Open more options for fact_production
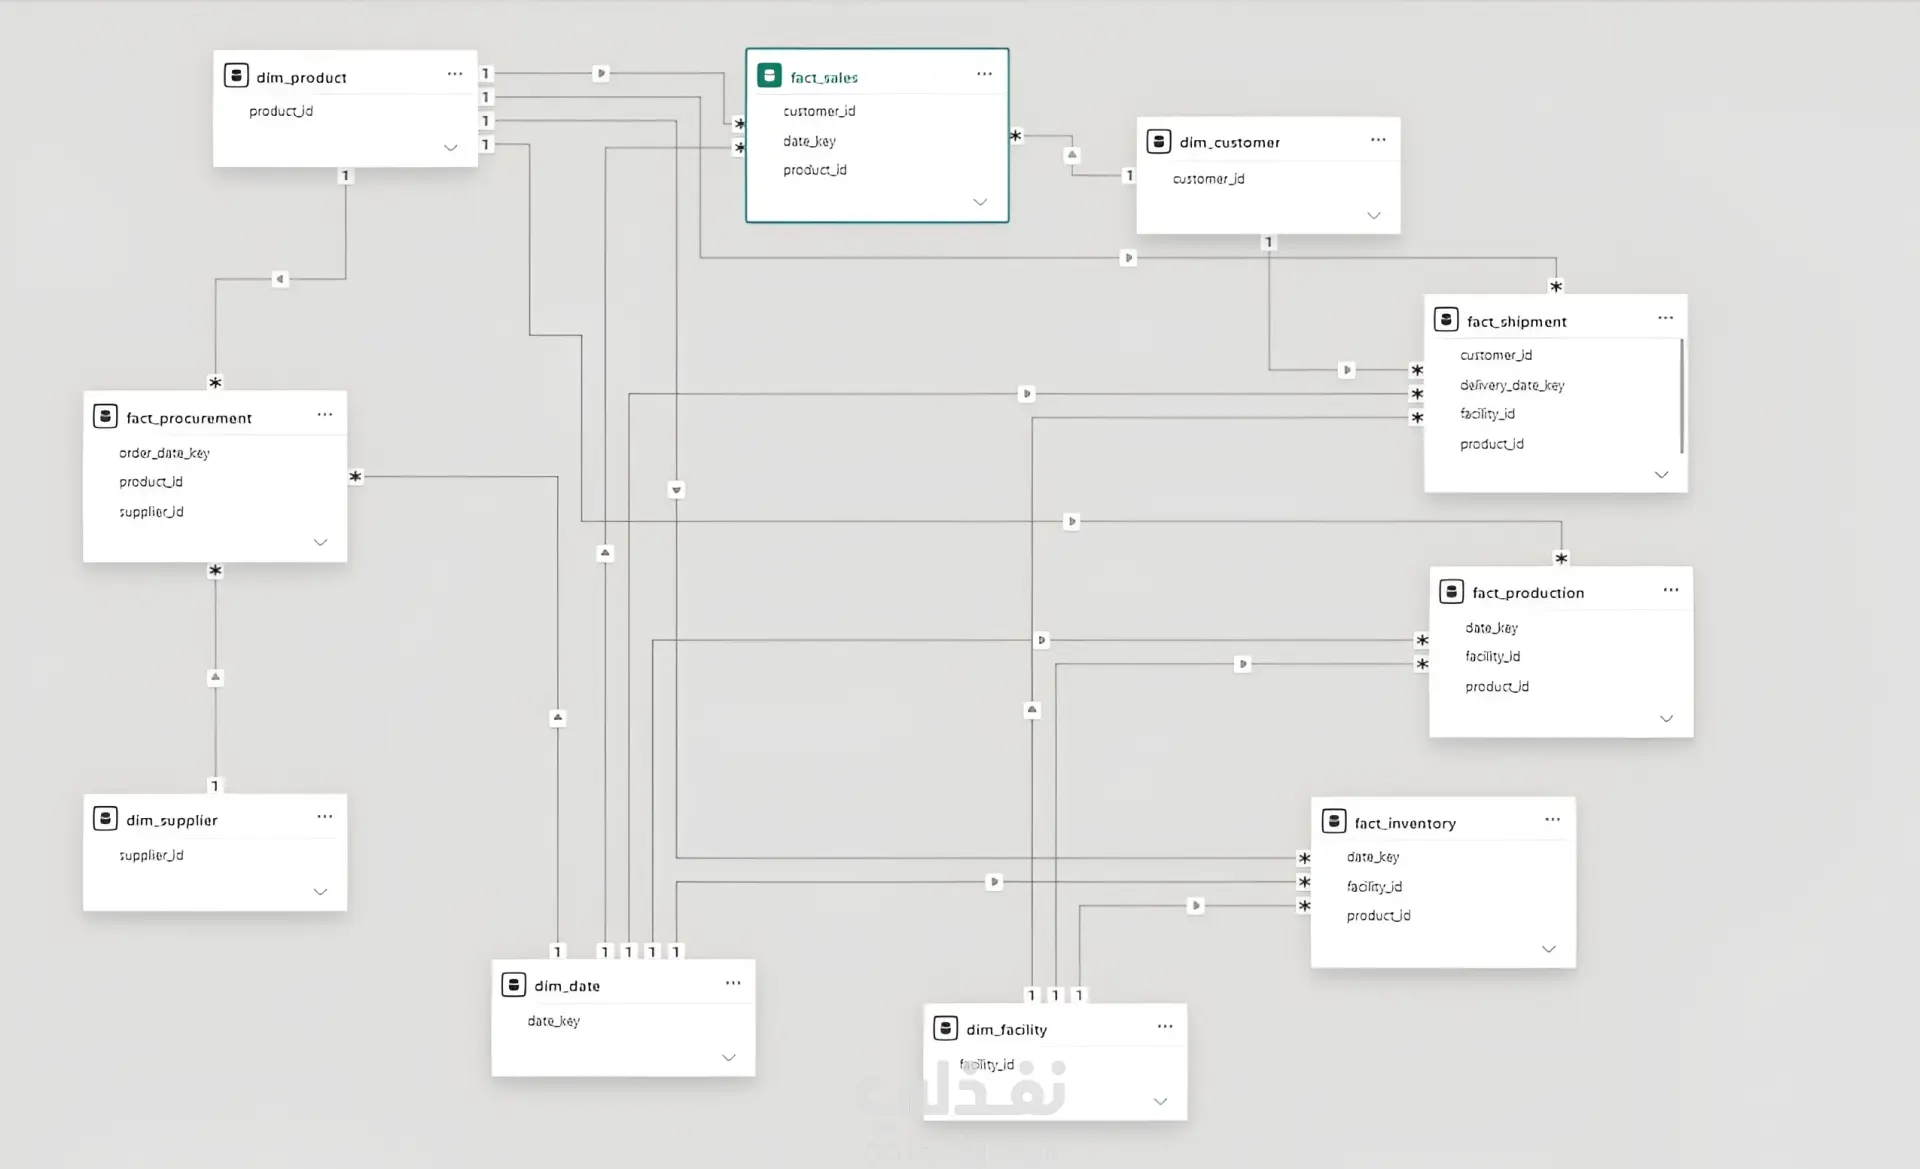The width and height of the screenshot is (1920, 1169). click(1671, 590)
